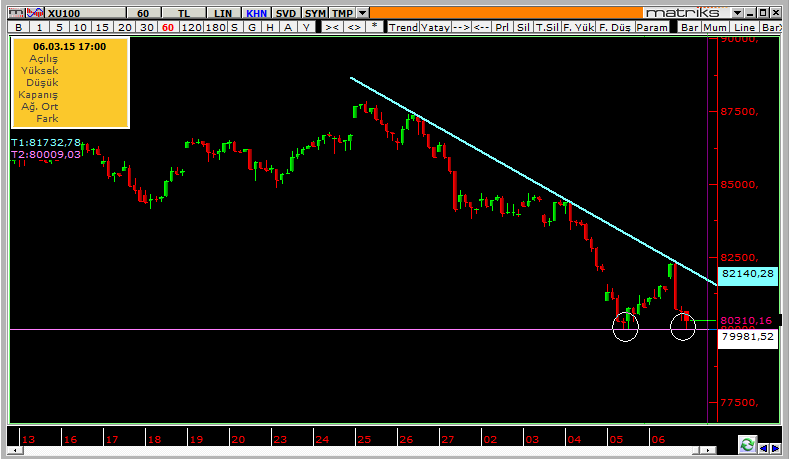Toggle the KHN option in header
The image size is (789, 459).
[x=257, y=13]
